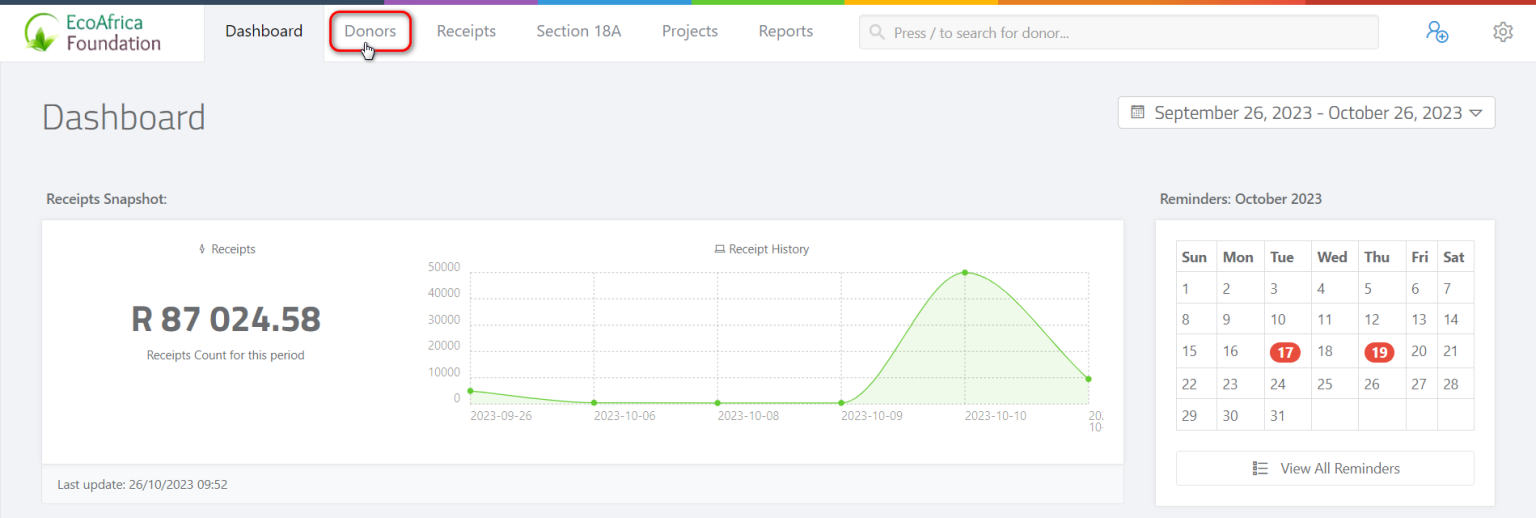The width and height of the screenshot is (1536, 518).
Task: Open the Reports tab
Action: click(785, 31)
